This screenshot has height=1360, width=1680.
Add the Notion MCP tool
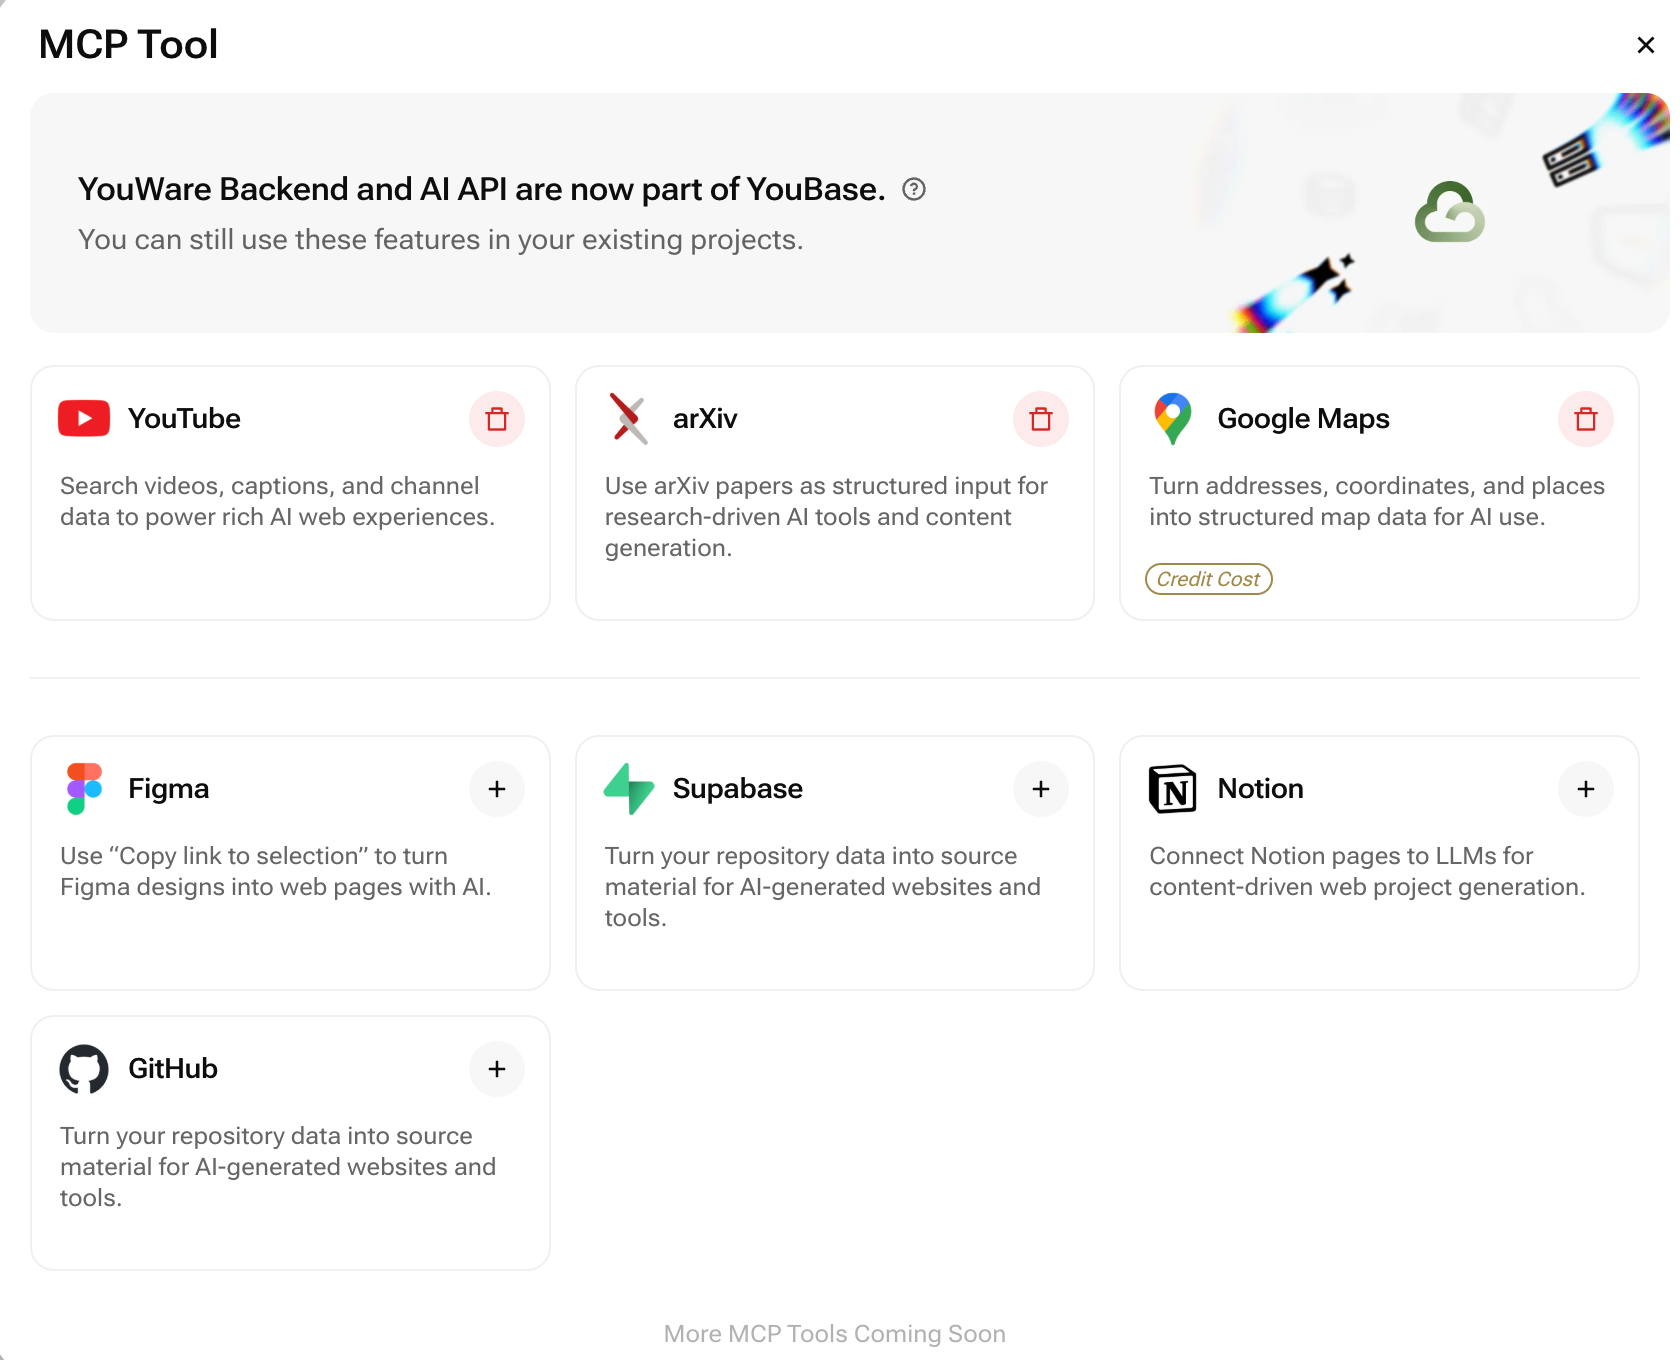[x=1586, y=789]
